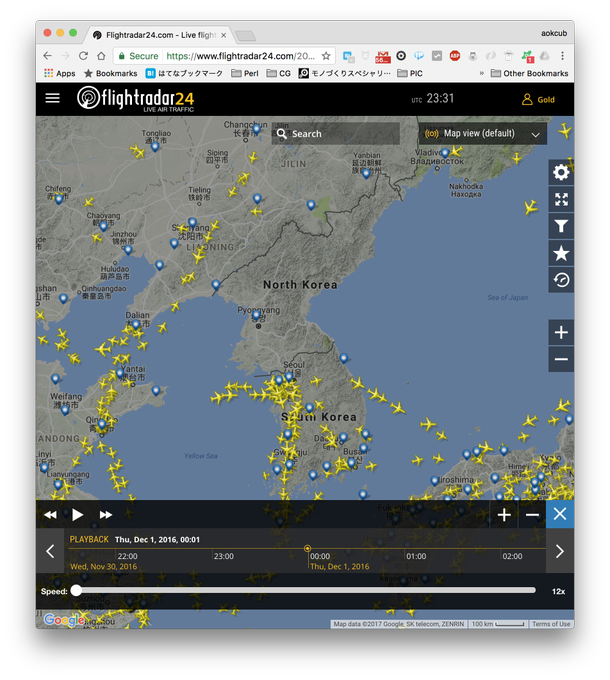Image resolution: width=610 pixels, height=680 pixels.
Task: Zoom out the playback timeline
Action: pyautogui.click(x=532, y=515)
